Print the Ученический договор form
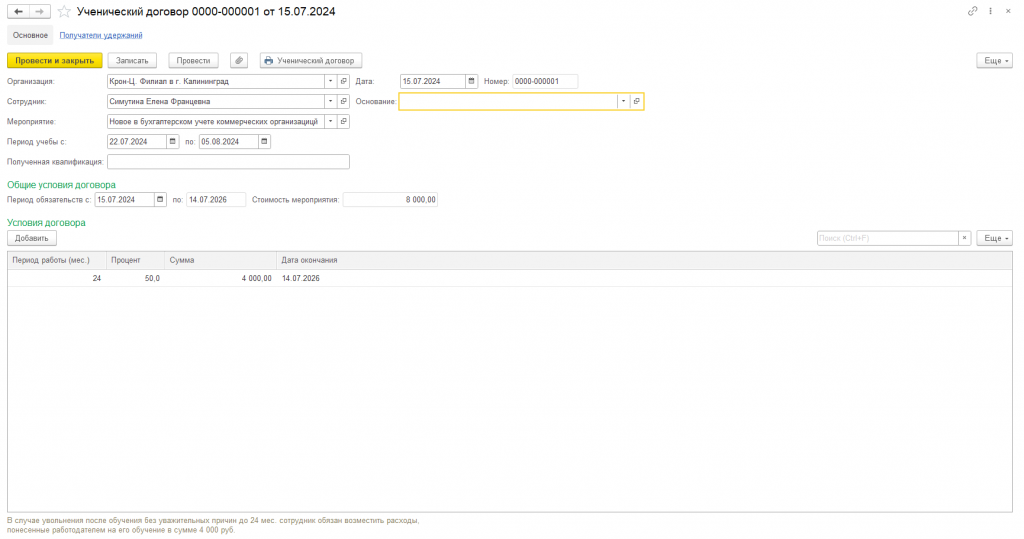The image size is (1024, 539). click(x=311, y=61)
